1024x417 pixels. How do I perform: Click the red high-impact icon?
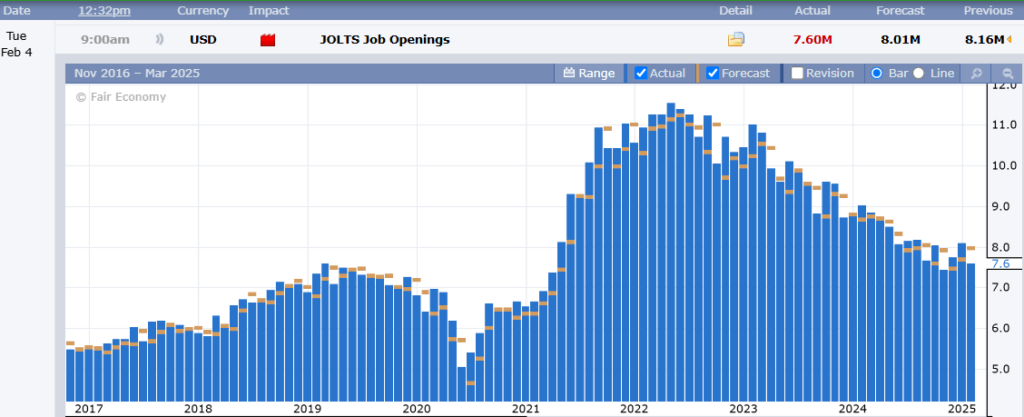(268, 40)
